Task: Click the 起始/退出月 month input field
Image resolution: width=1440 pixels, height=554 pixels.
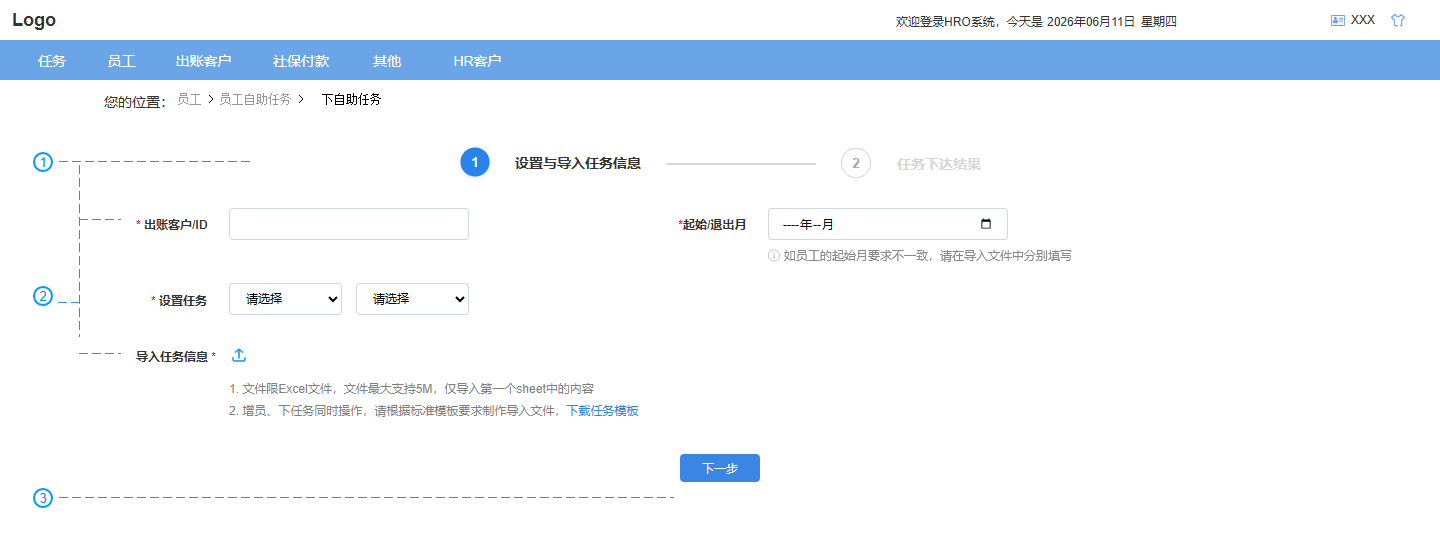Action: 888,224
